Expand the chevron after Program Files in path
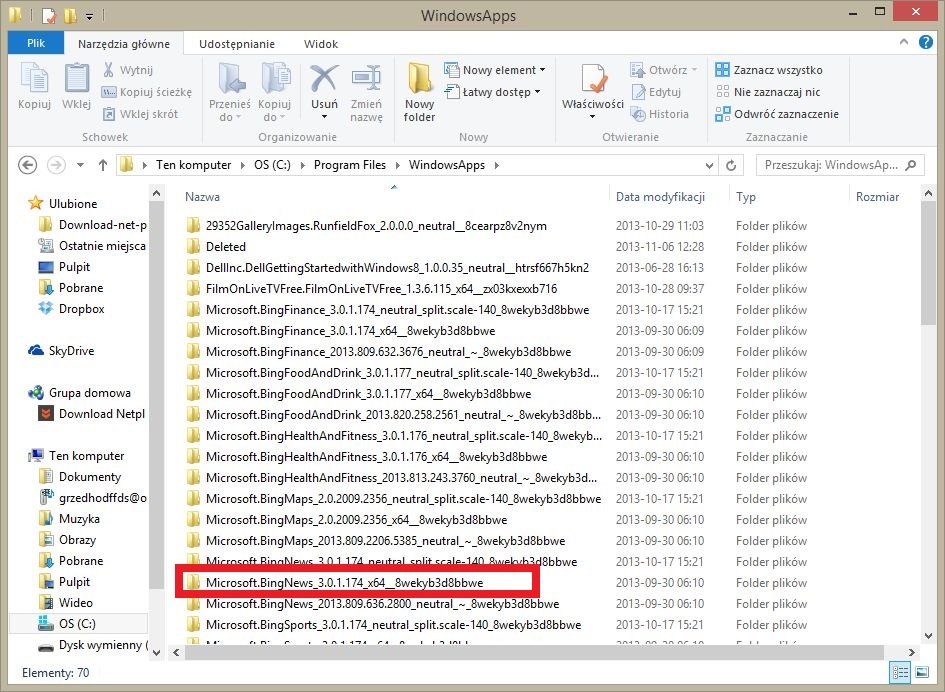The width and height of the screenshot is (945, 692). coord(398,165)
